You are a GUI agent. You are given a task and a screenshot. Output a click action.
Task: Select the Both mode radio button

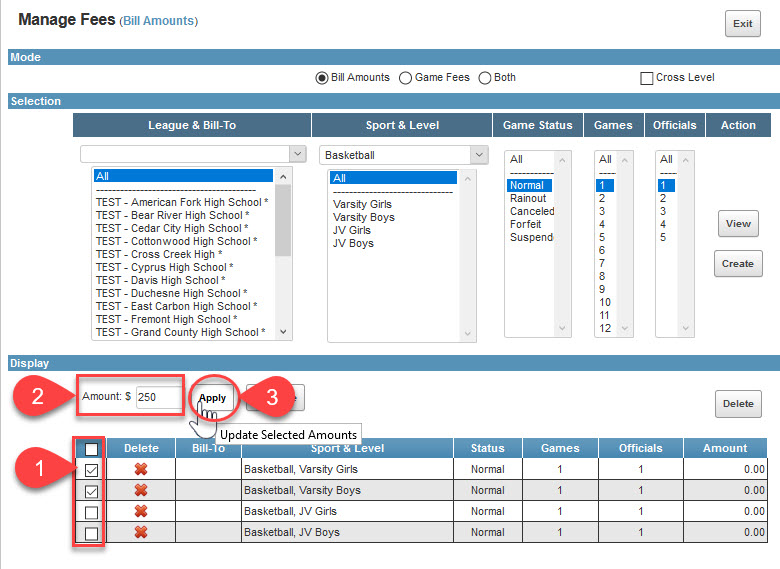coord(485,78)
